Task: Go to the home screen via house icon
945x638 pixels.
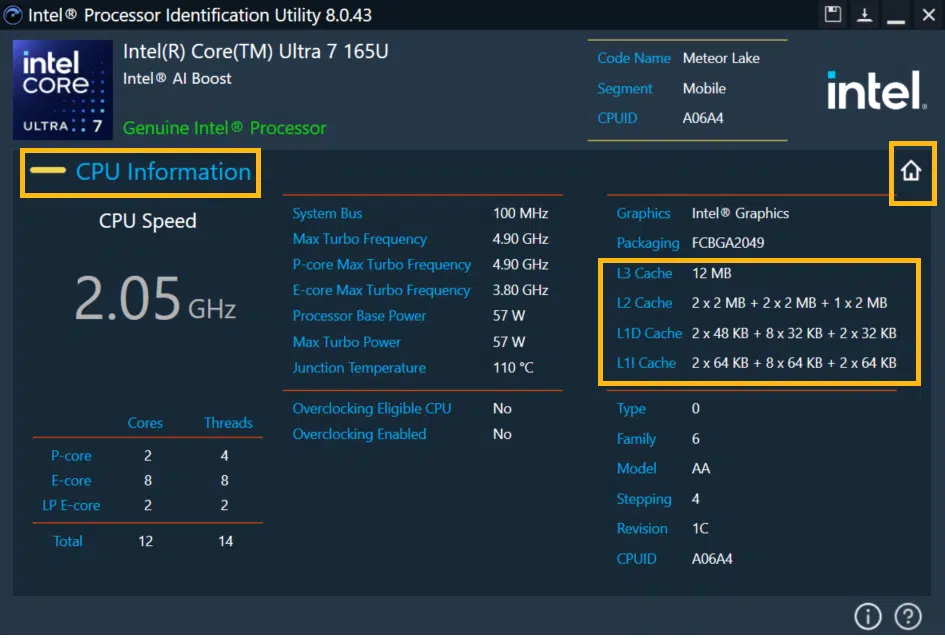Action: [911, 172]
